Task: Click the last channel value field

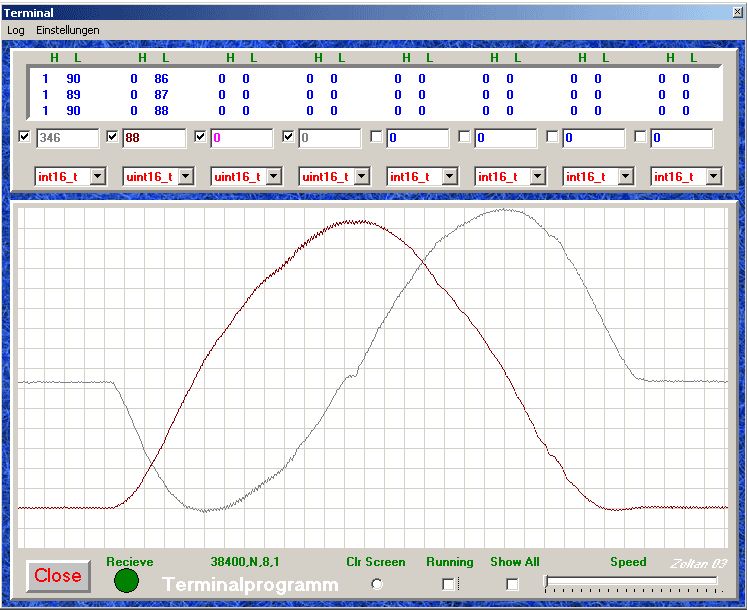Action: [x=685, y=138]
